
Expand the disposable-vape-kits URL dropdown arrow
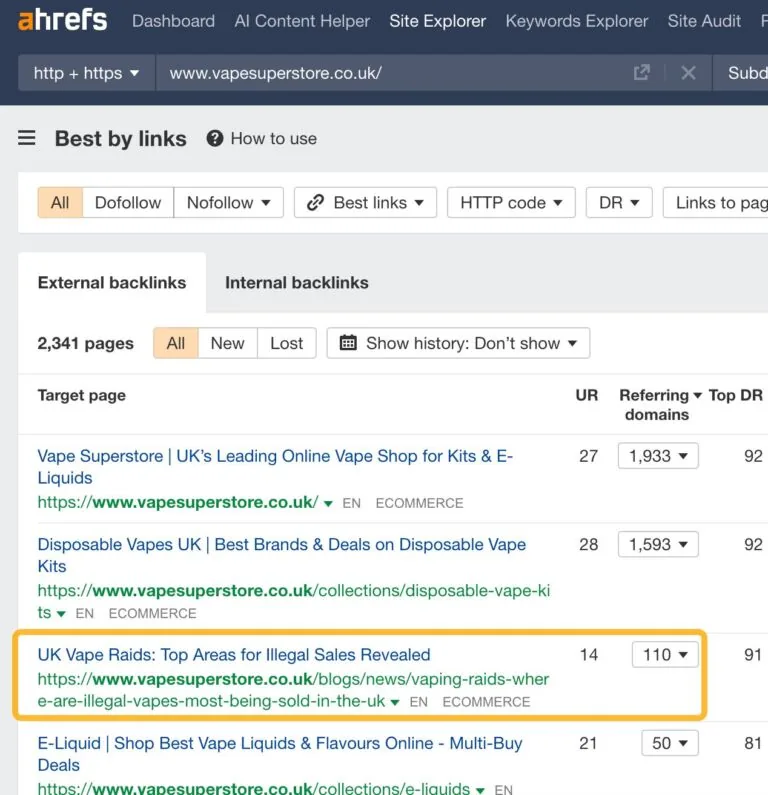[61, 613]
